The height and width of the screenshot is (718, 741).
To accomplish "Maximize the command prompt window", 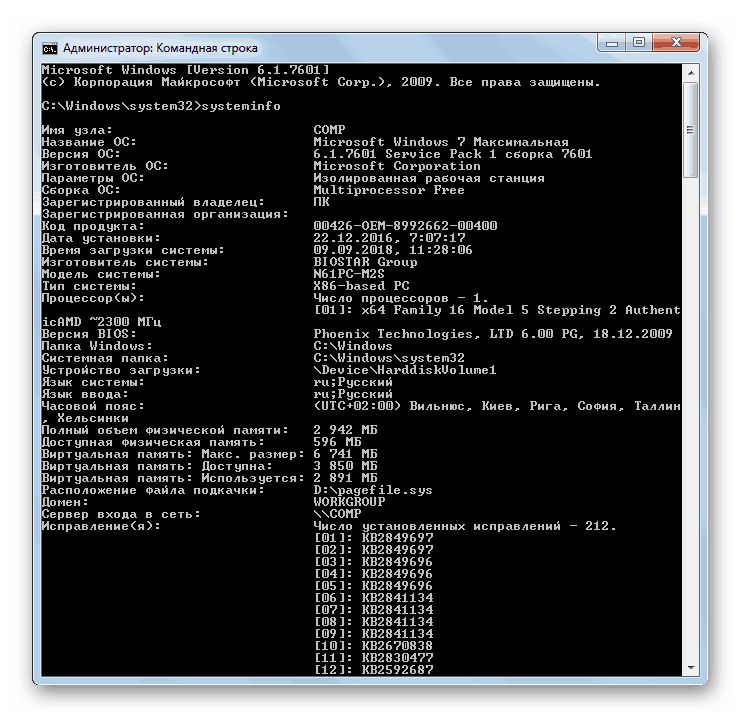I will click(x=640, y=44).
